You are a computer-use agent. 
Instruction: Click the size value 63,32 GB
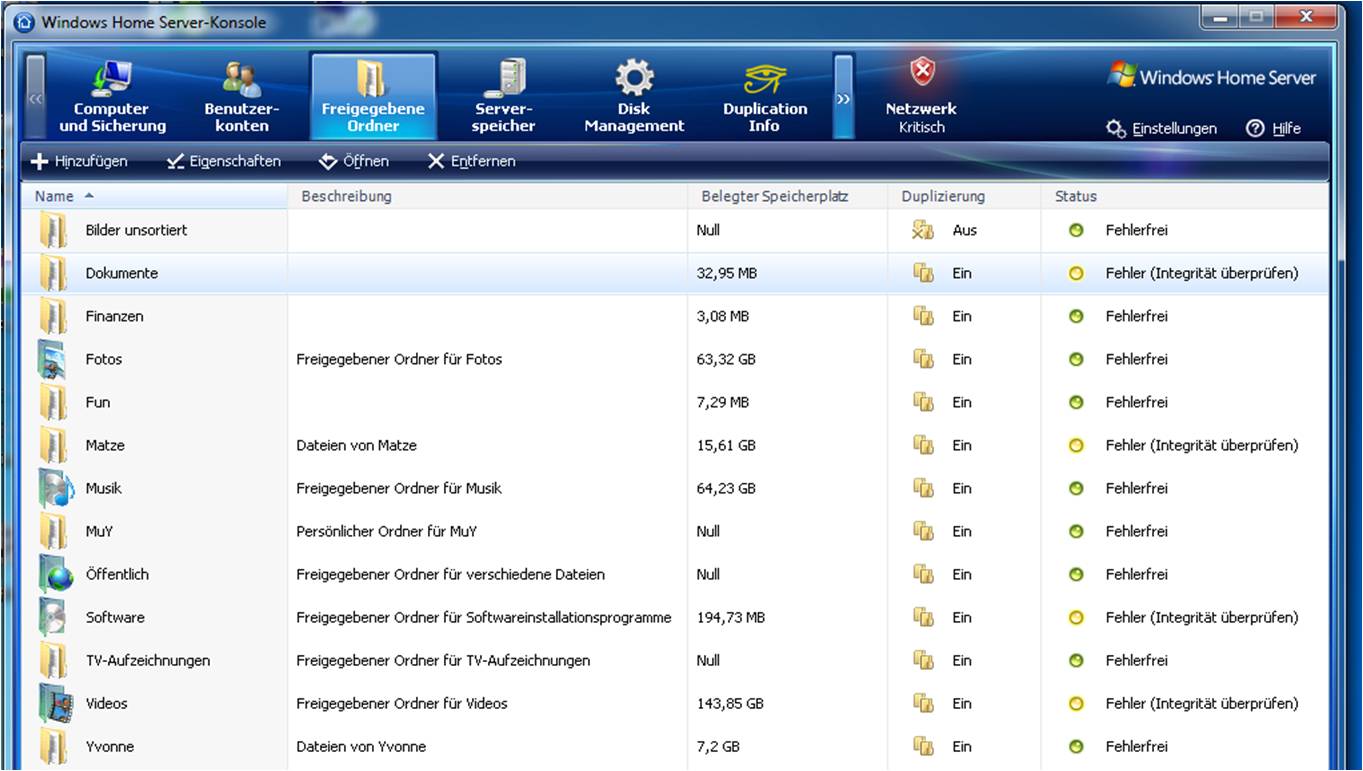click(x=726, y=359)
